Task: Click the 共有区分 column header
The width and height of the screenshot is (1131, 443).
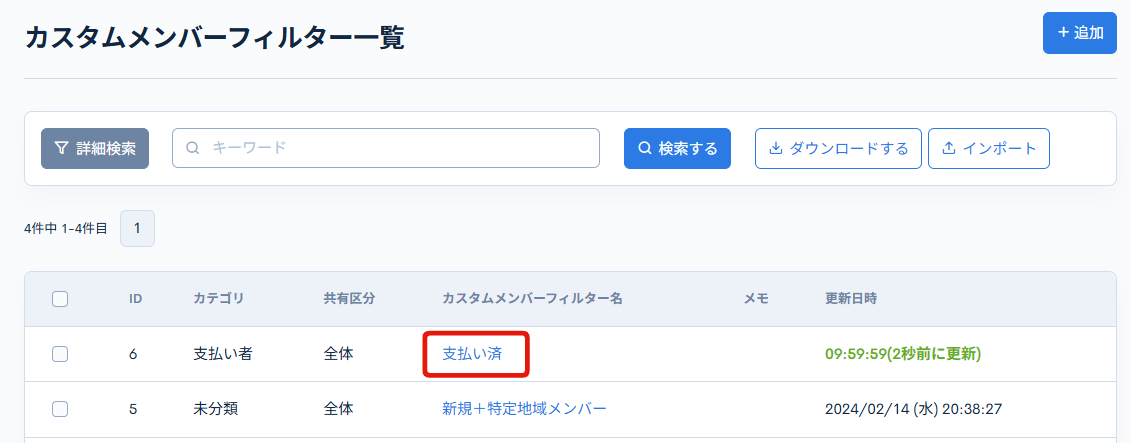Action: [349, 299]
